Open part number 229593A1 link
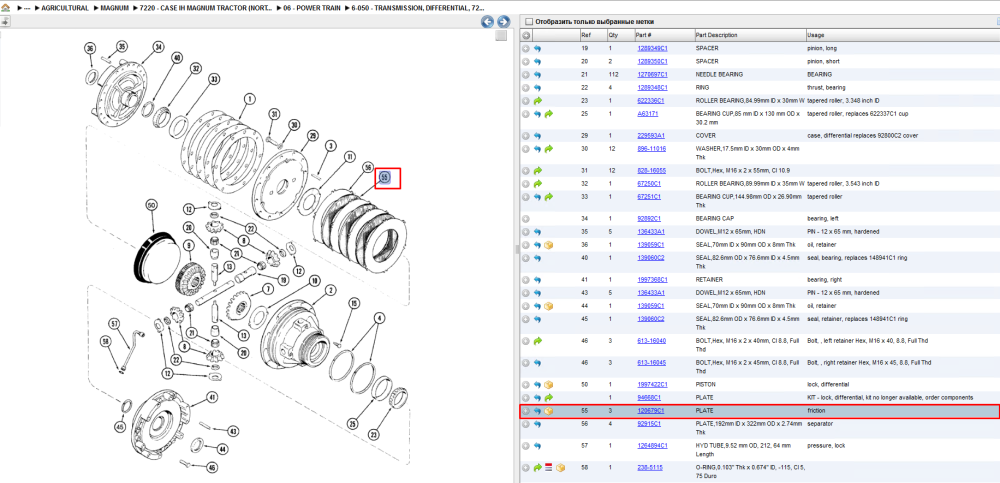The image size is (1000, 483). [x=651, y=136]
